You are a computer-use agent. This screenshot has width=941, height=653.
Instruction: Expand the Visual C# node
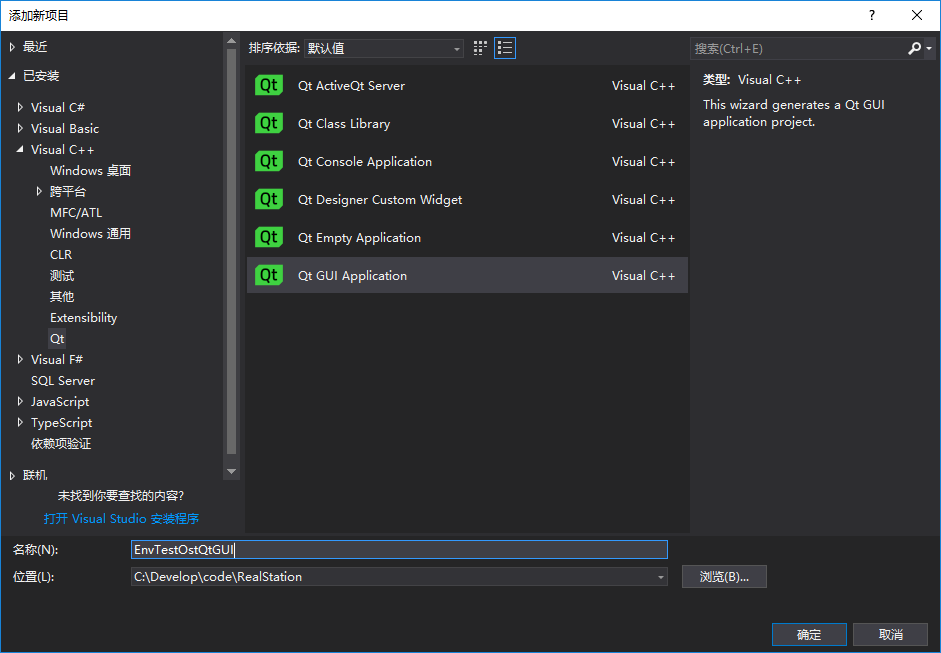point(20,107)
